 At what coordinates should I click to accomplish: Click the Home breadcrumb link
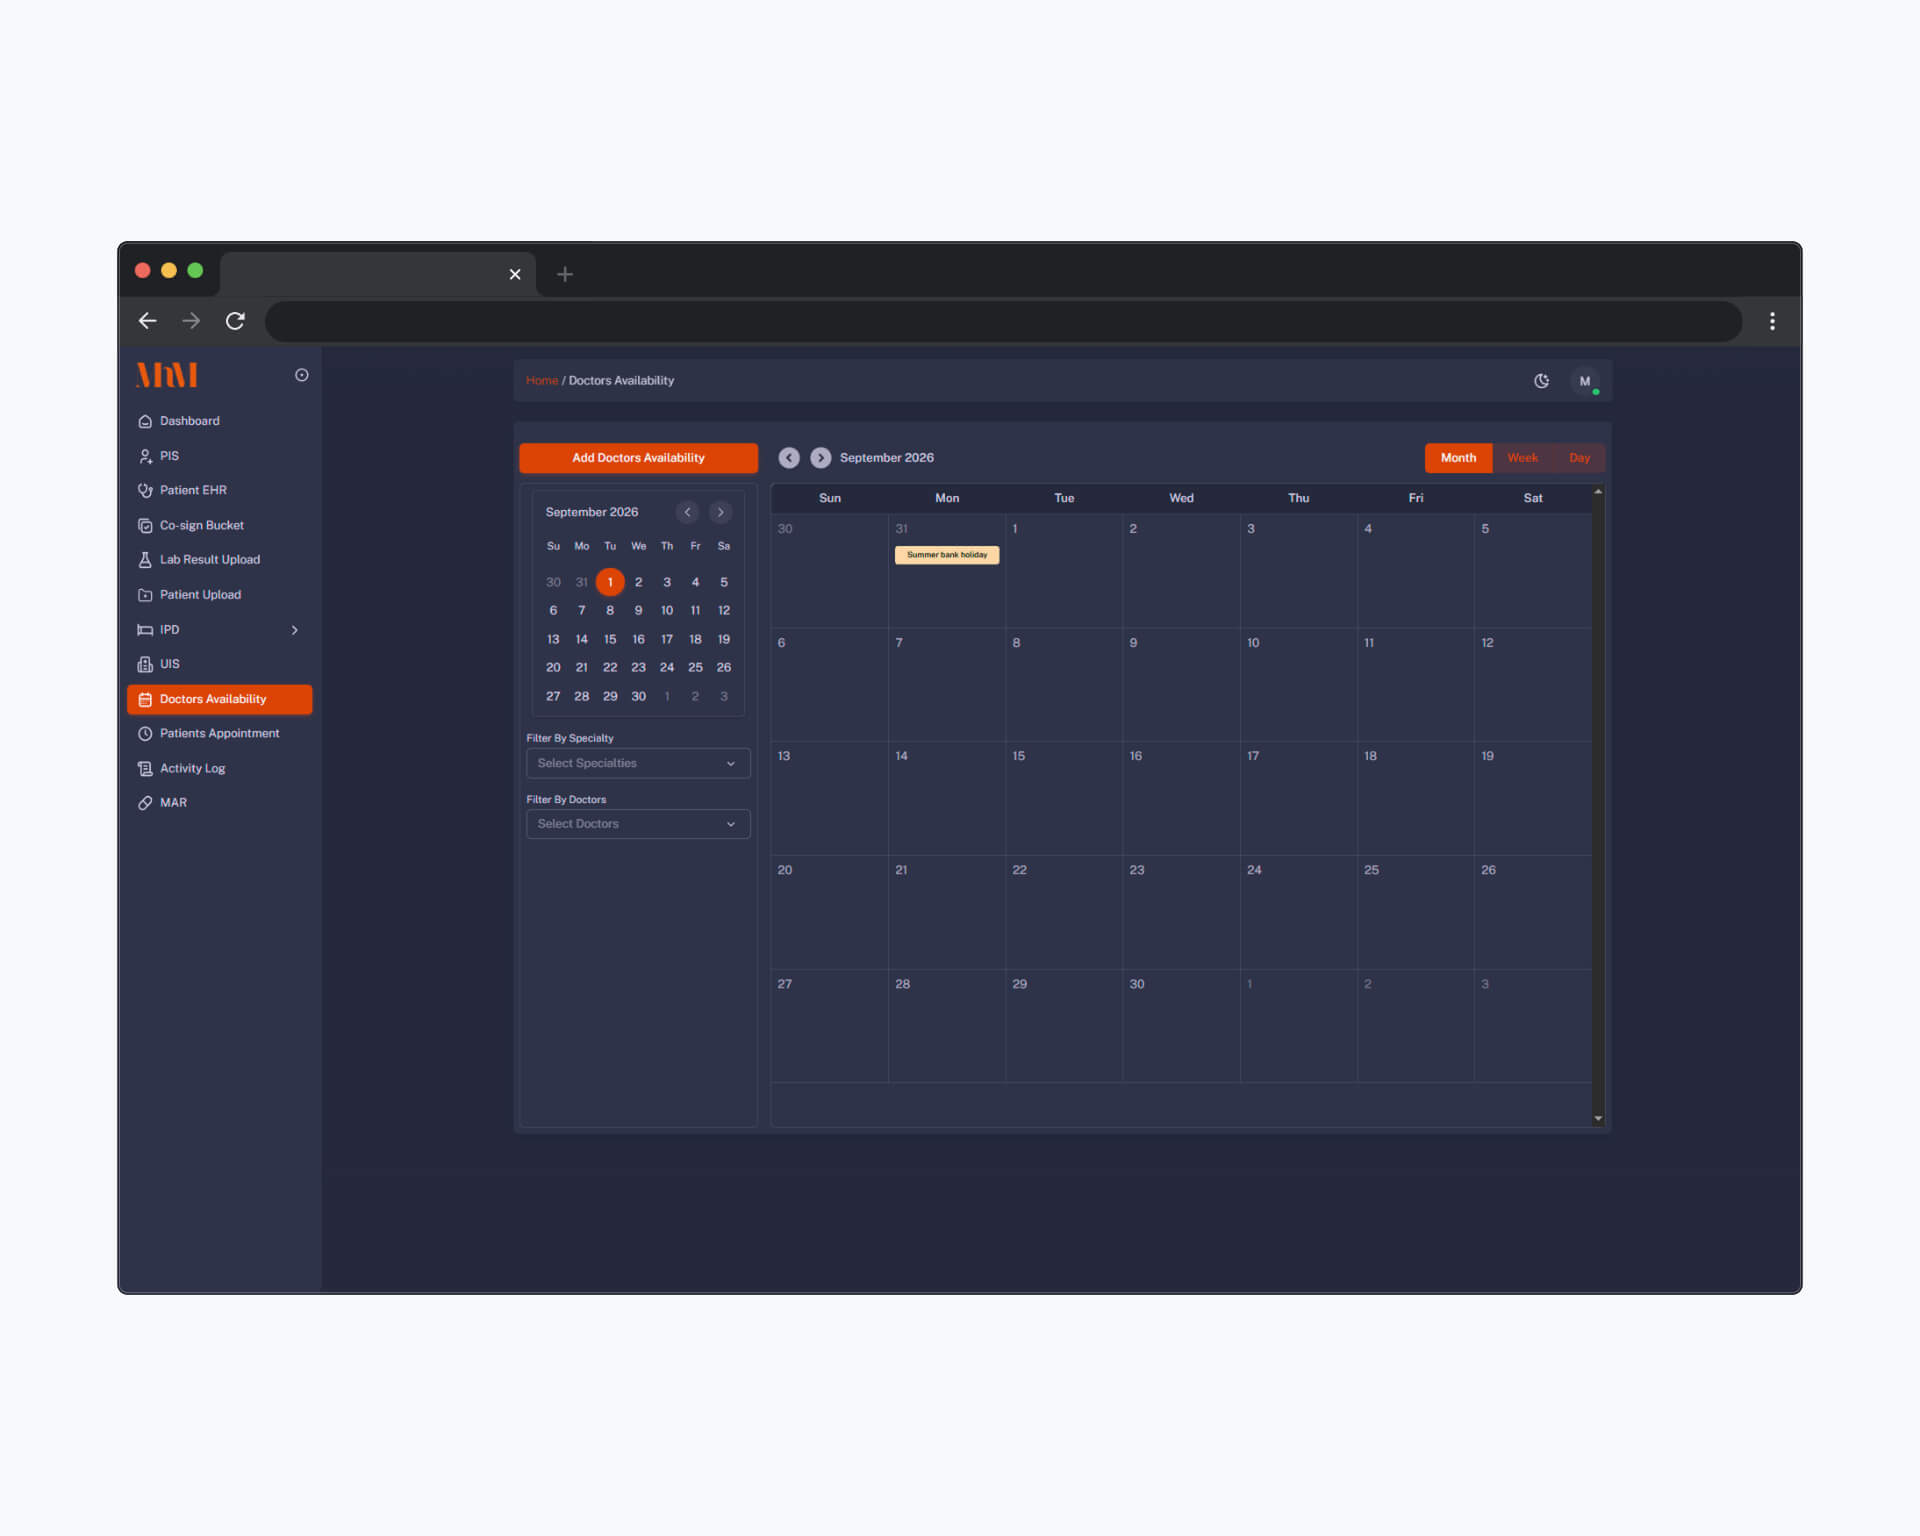click(x=541, y=381)
